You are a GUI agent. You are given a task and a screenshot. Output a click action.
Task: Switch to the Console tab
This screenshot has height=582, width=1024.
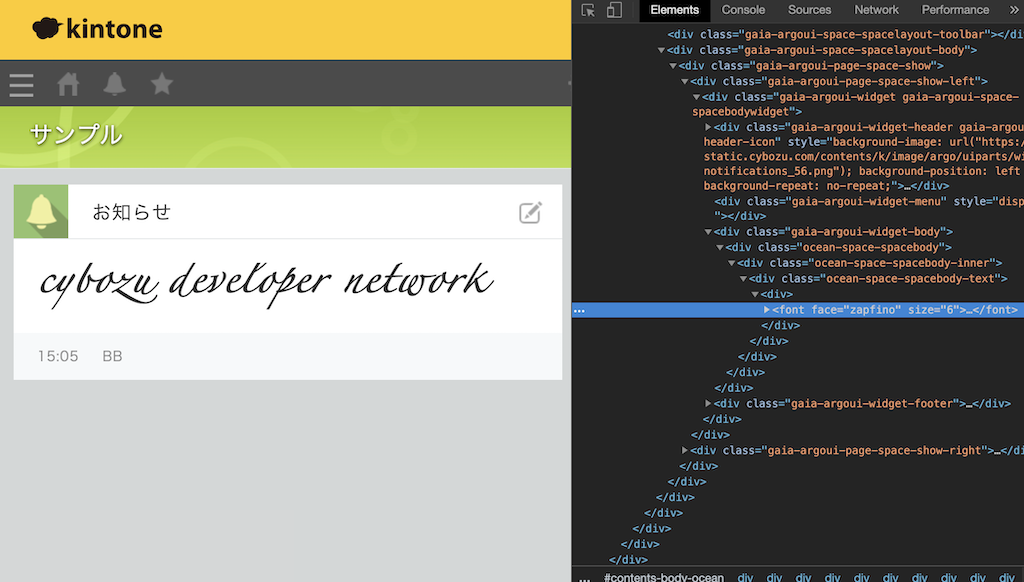click(x=742, y=10)
